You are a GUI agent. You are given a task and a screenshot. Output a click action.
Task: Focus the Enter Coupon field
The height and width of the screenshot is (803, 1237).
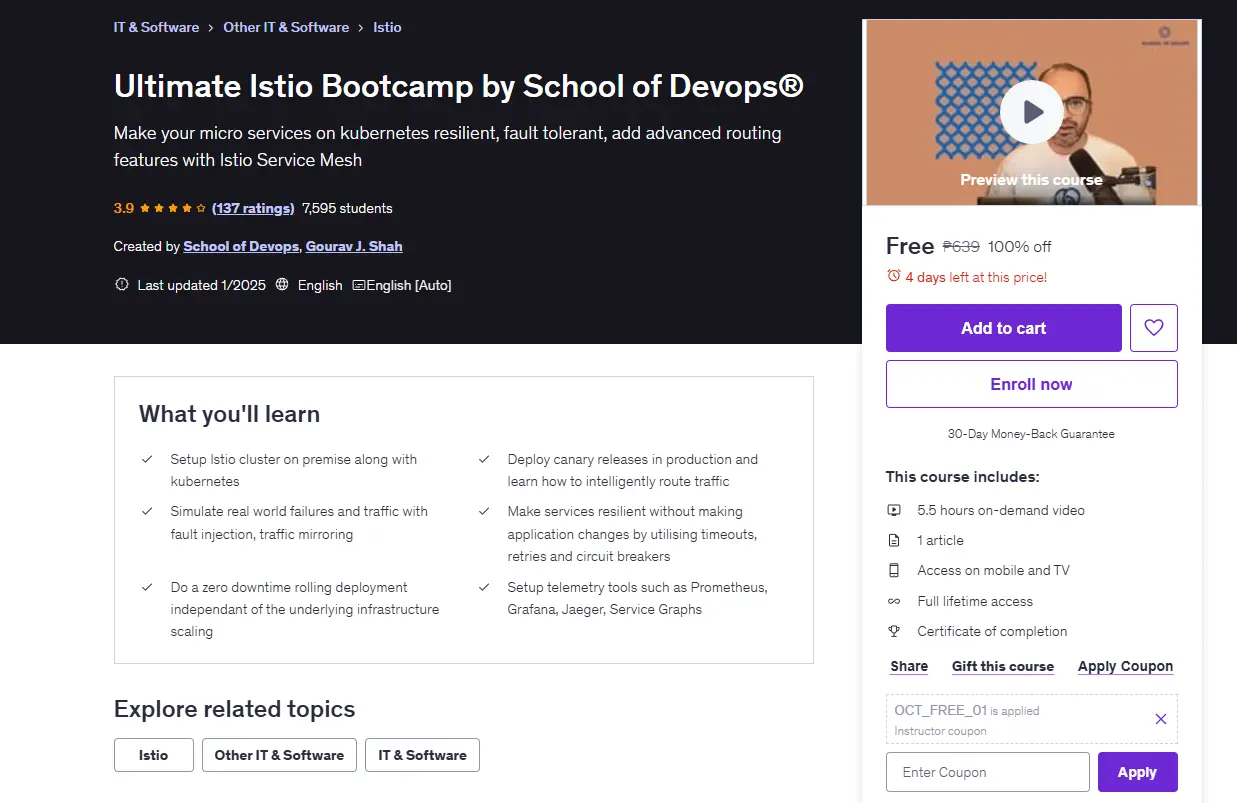988,772
